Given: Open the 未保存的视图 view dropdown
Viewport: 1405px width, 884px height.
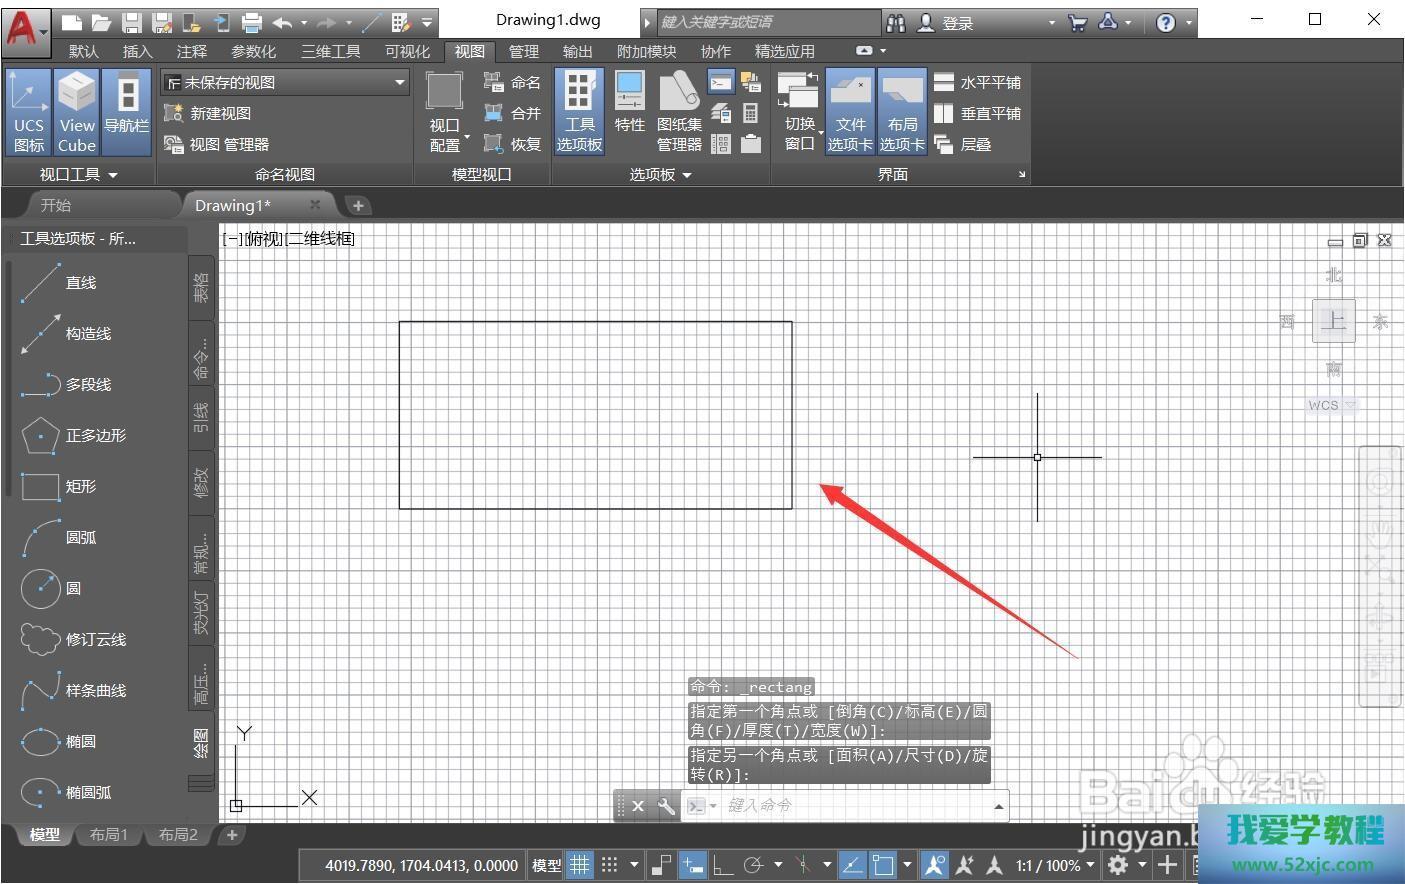Looking at the screenshot, I should [x=286, y=83].
